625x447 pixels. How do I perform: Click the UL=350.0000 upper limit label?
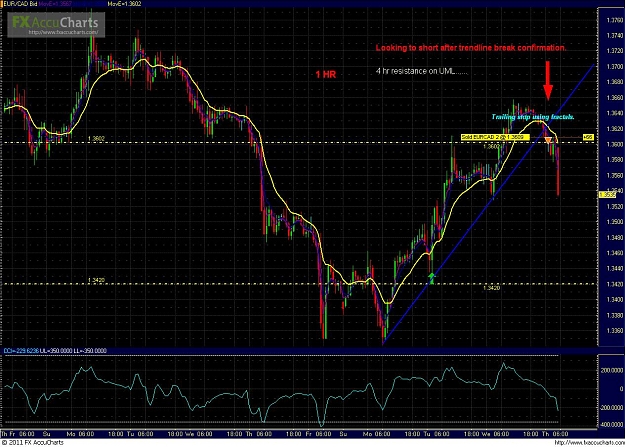pyautogui.click(x=56, y=351)
